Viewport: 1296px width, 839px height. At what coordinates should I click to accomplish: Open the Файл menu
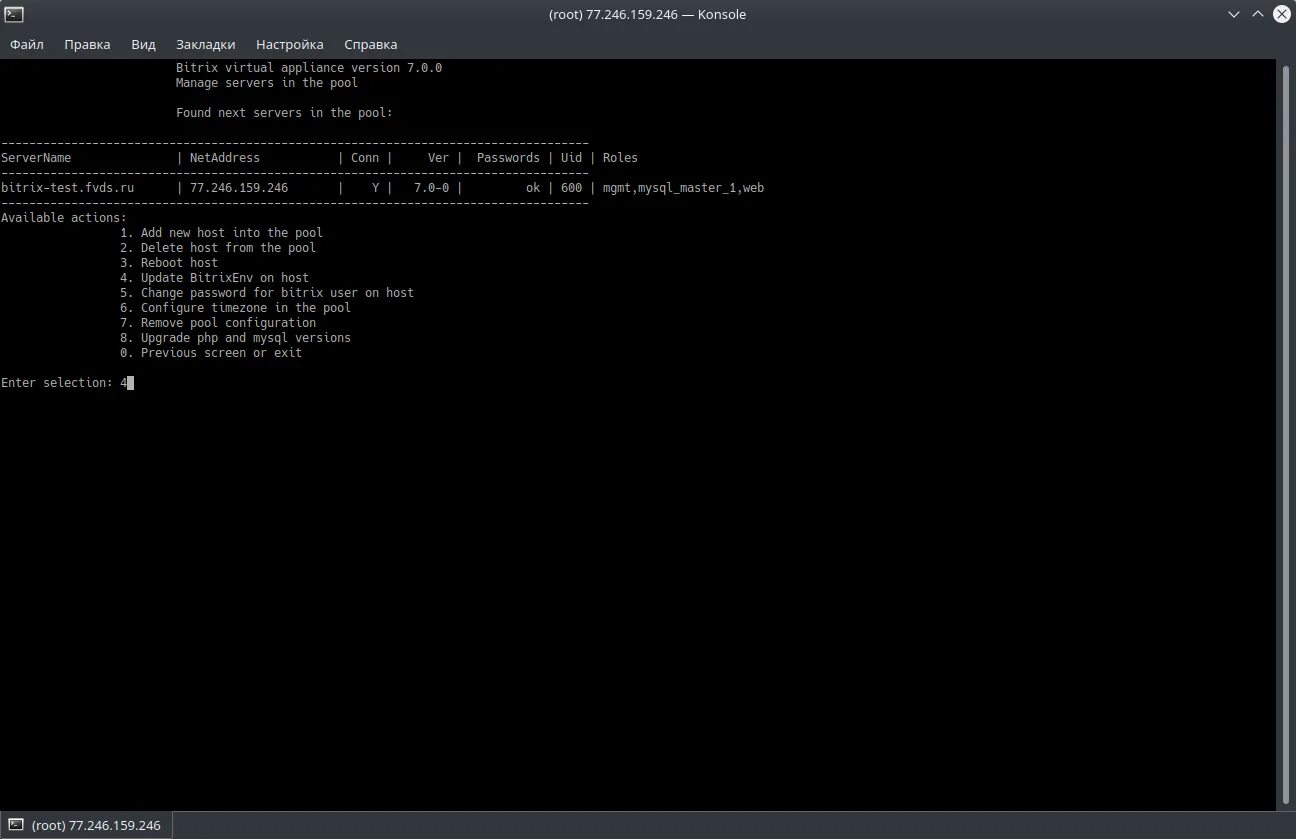(x=26, y=44)
